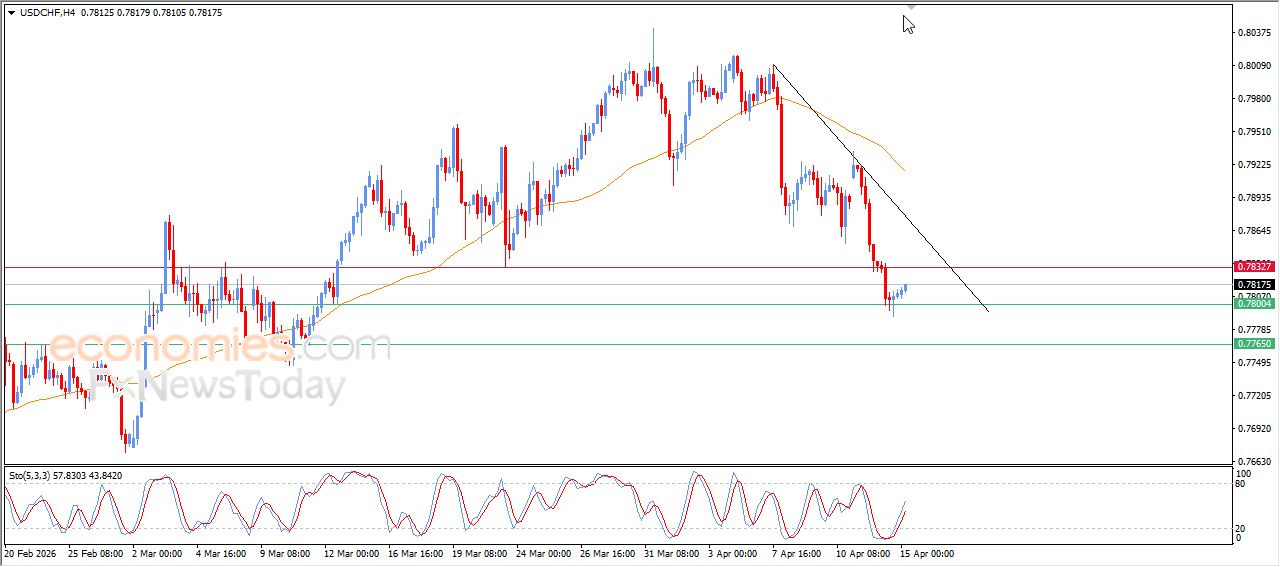1280x567 pixels.
Task: Select the green 0.78004 price label
Action: tap(1254, 304)
